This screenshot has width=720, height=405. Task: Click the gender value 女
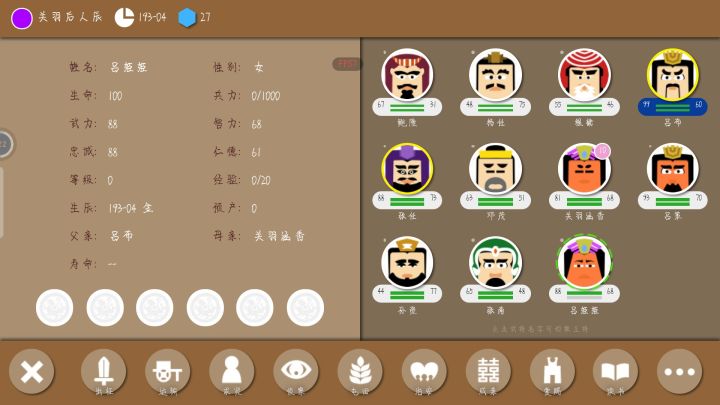[259, 68]
